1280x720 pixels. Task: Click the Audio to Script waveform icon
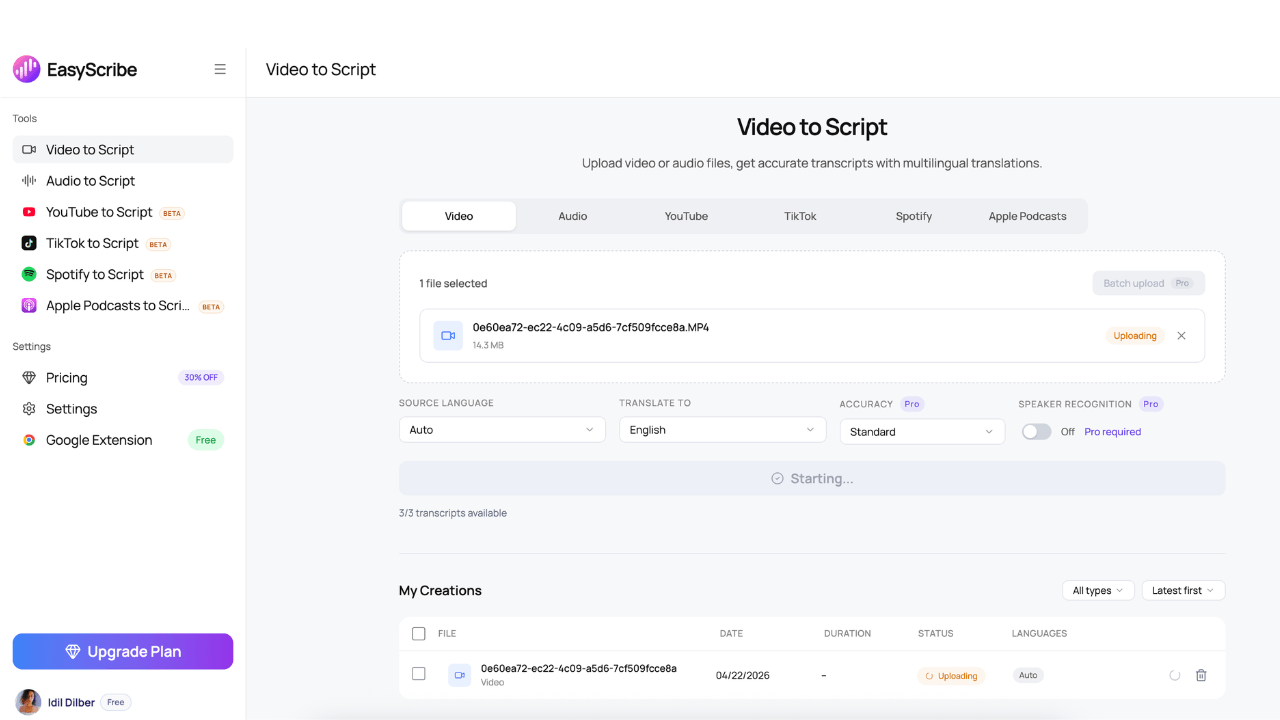click(28, 180)
